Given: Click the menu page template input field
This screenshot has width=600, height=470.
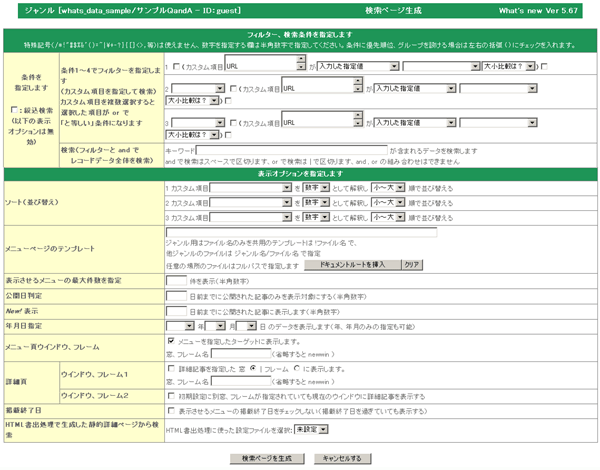Looking at the screenshot, I should click(x=302, y=232).
